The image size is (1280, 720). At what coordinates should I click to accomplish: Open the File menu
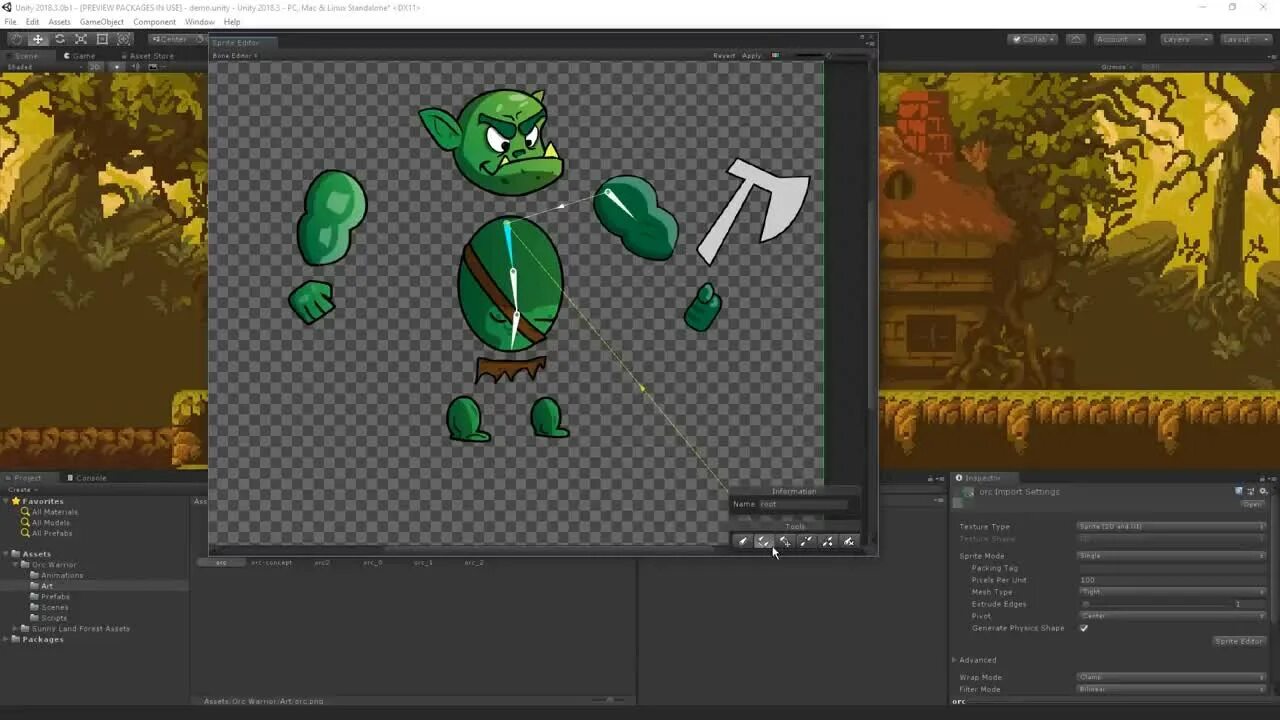click(x=10, y=22)
